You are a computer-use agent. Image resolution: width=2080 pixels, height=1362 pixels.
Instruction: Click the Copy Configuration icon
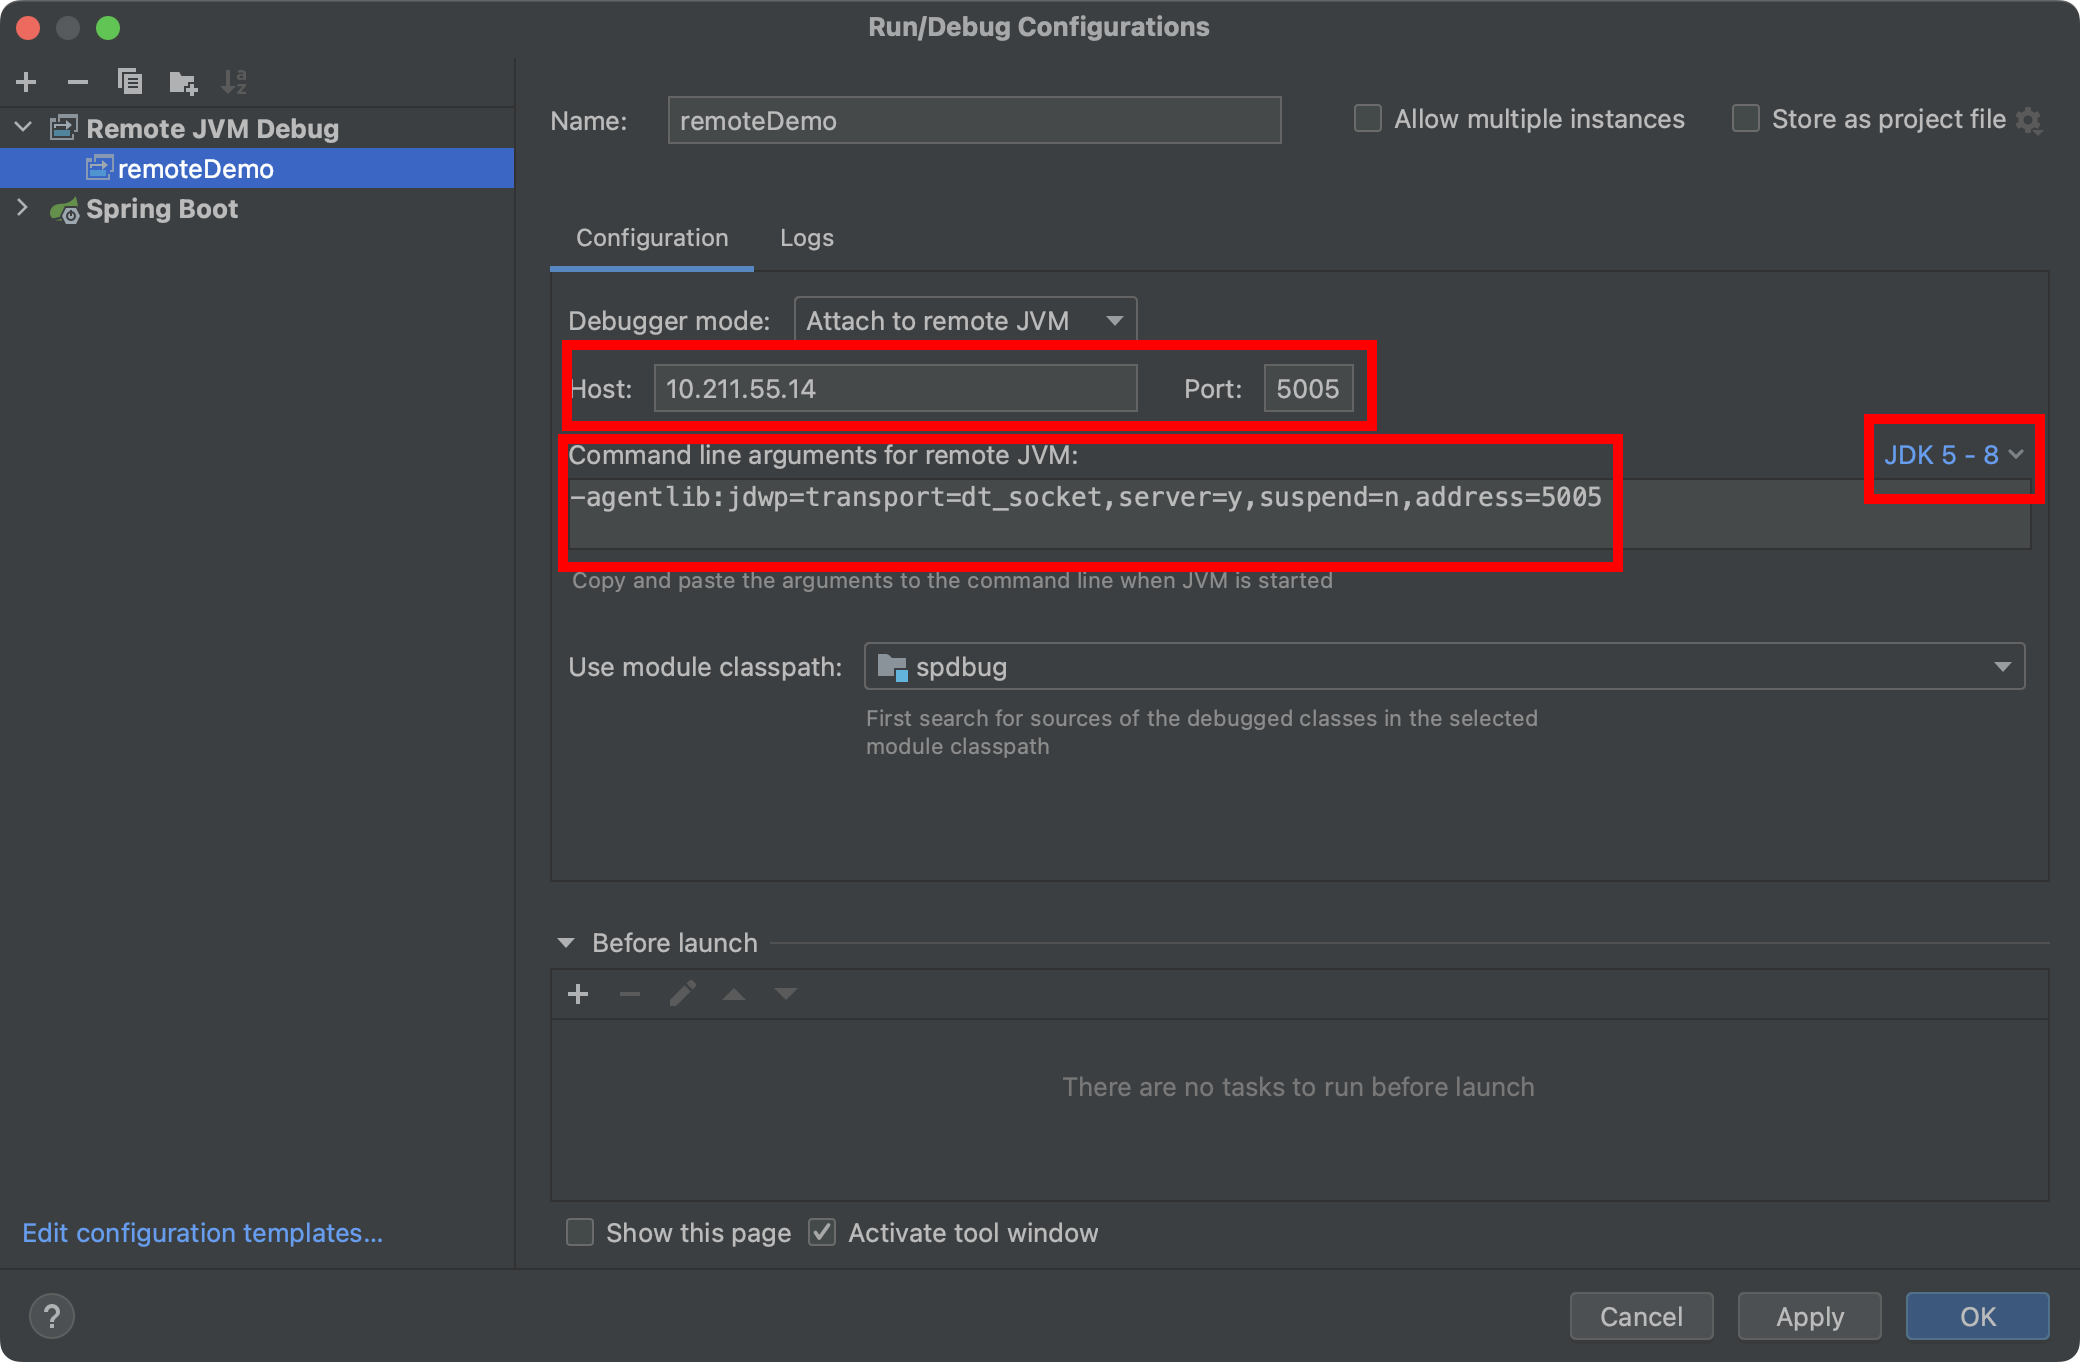[x=130, y=82]
